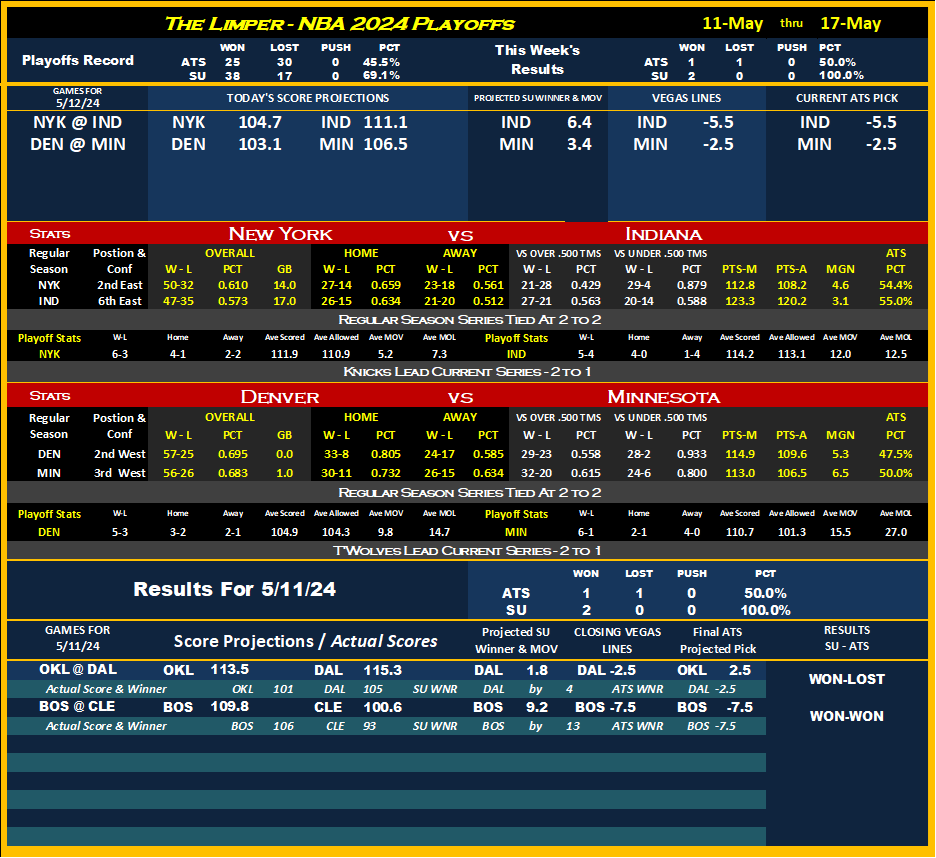The width and height of the screenshot is (936, 858).
Task: Select DEN playoff record "5-3"
Action: pyautogui.click(x=120, y=532)
